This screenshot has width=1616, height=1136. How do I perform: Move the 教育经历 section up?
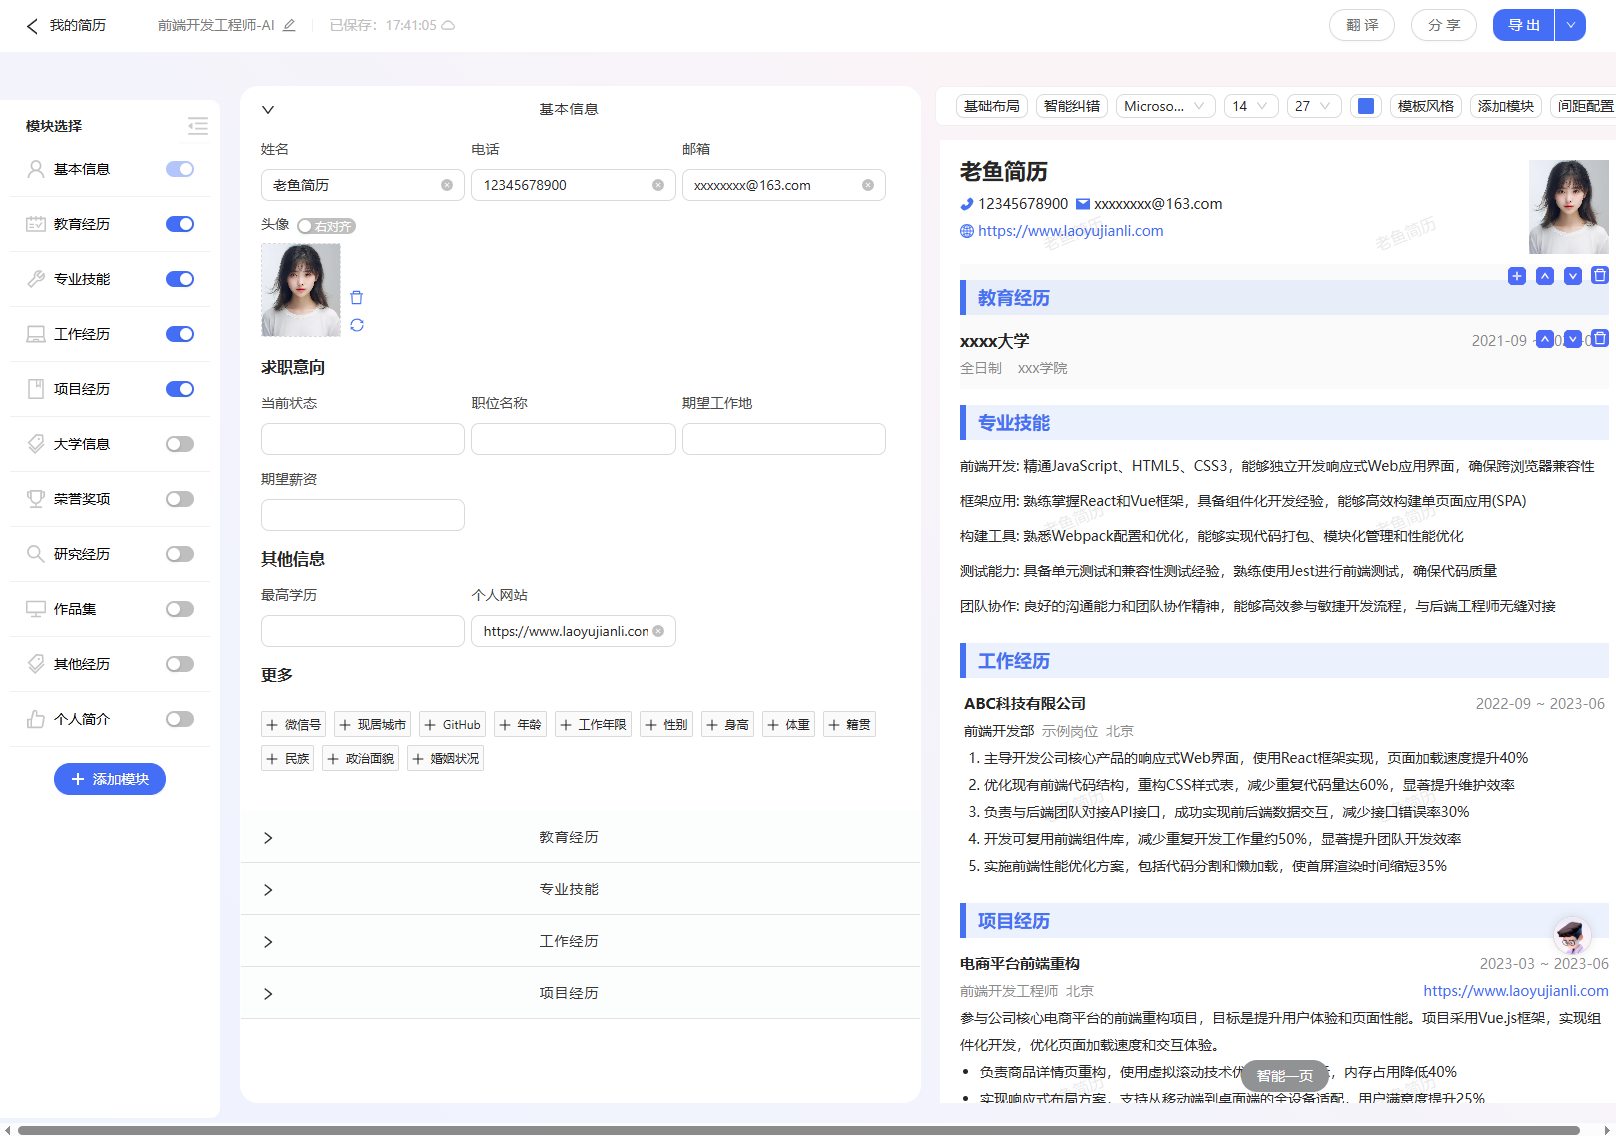click(1544, 275)
